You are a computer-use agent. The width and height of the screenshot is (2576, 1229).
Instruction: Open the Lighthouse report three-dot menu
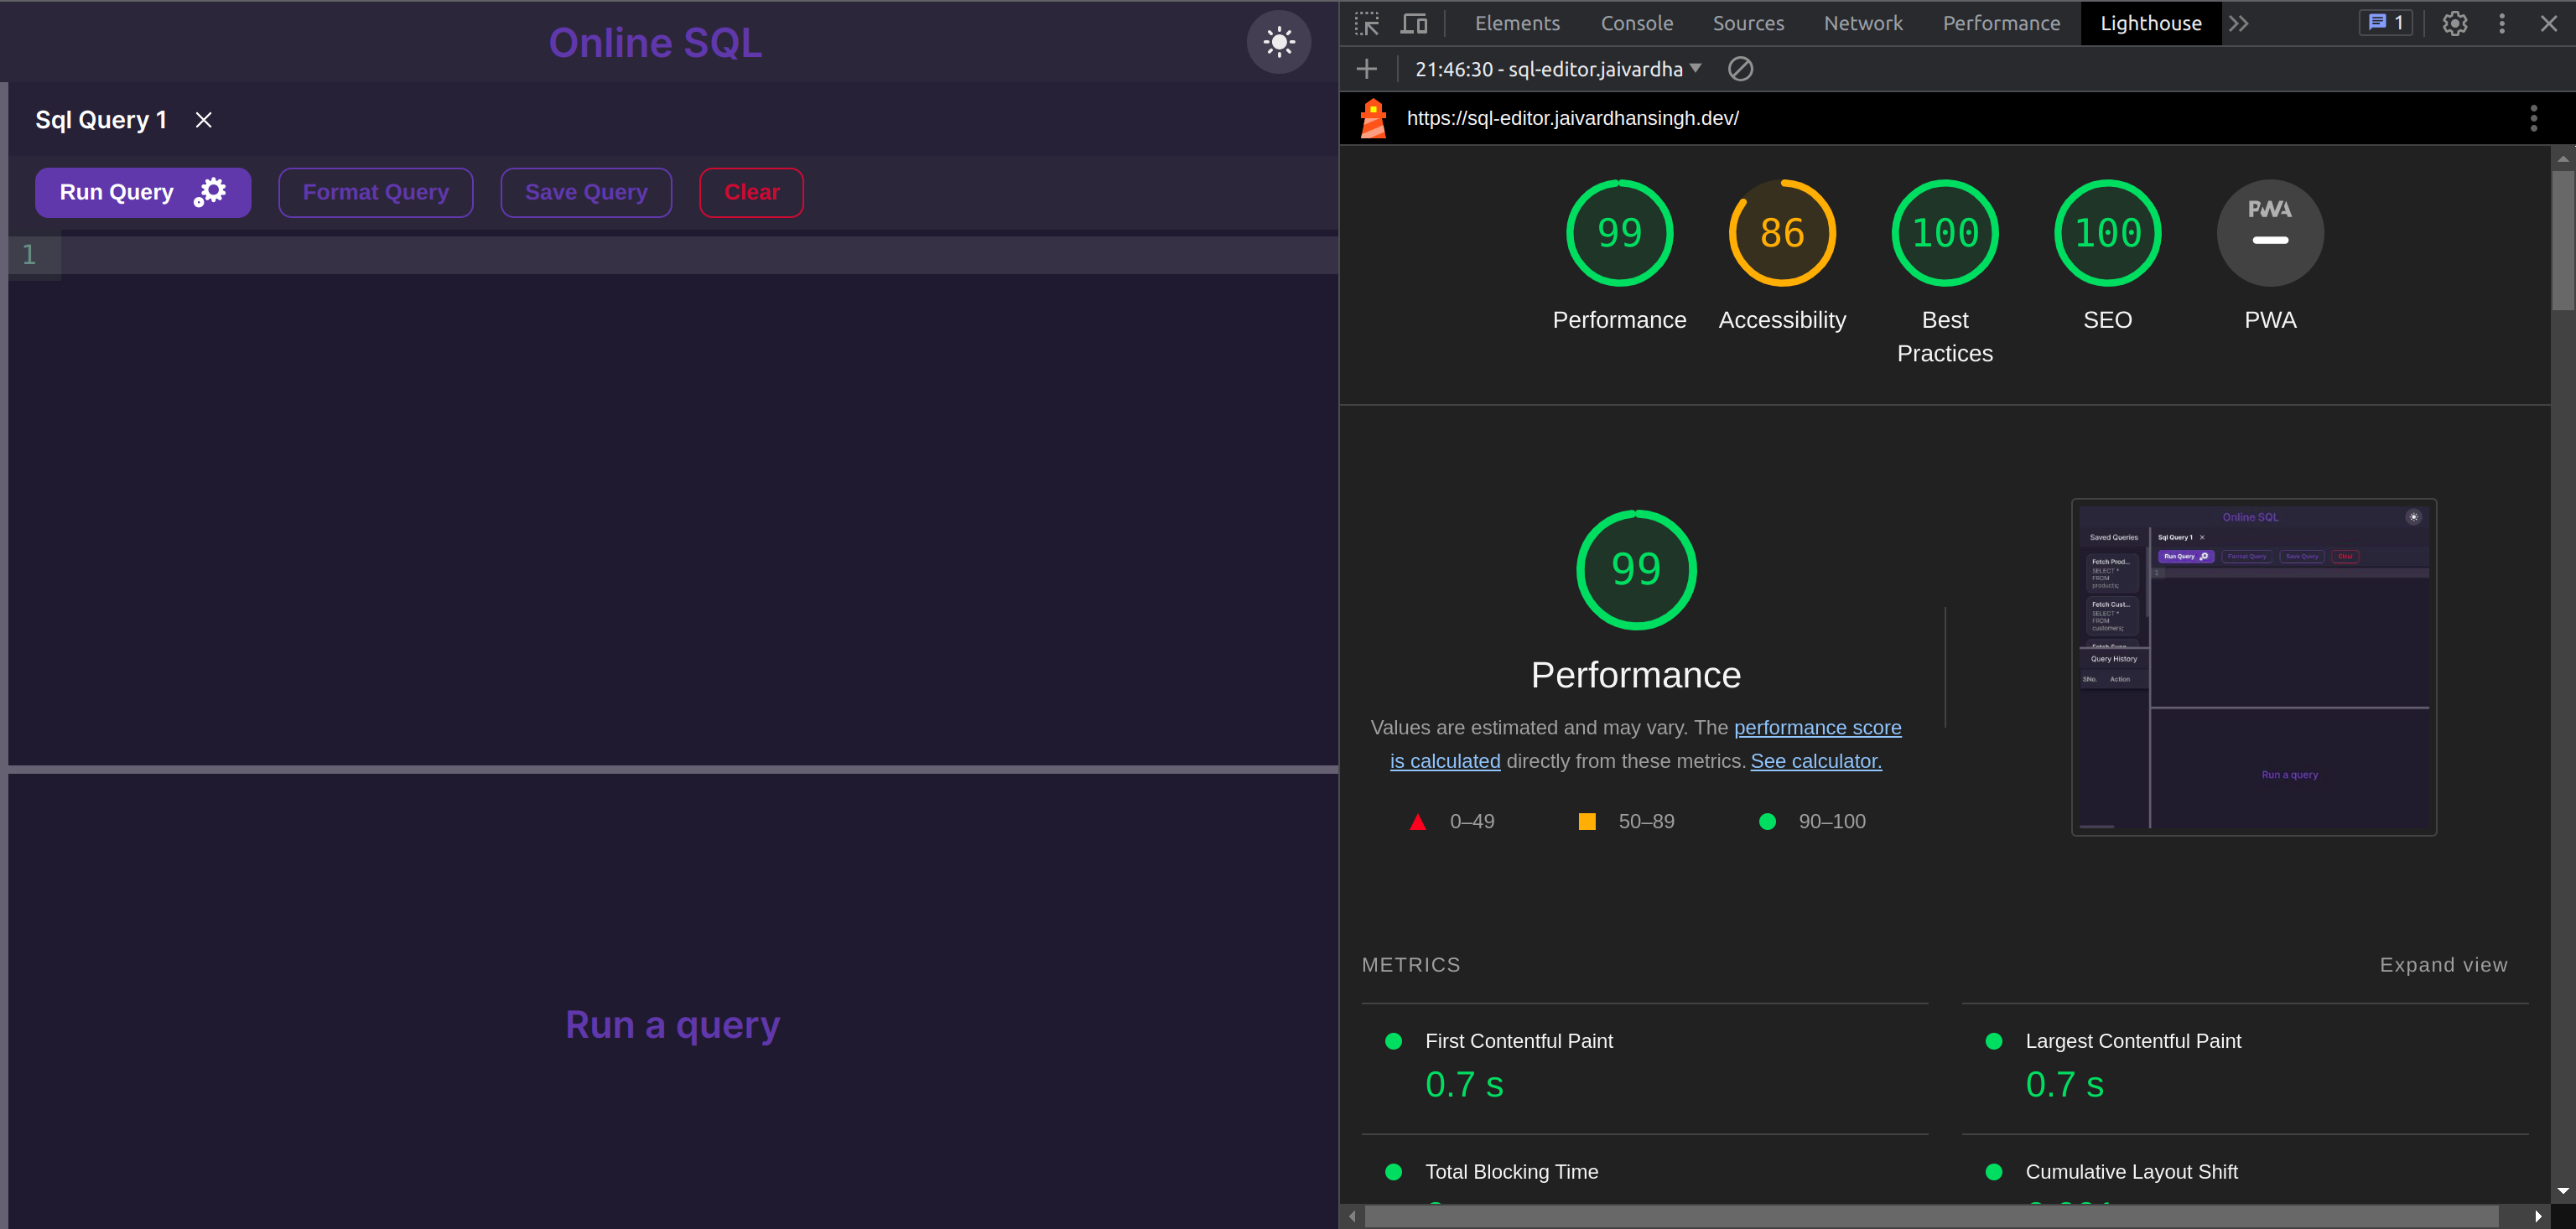pos(2533,118)
